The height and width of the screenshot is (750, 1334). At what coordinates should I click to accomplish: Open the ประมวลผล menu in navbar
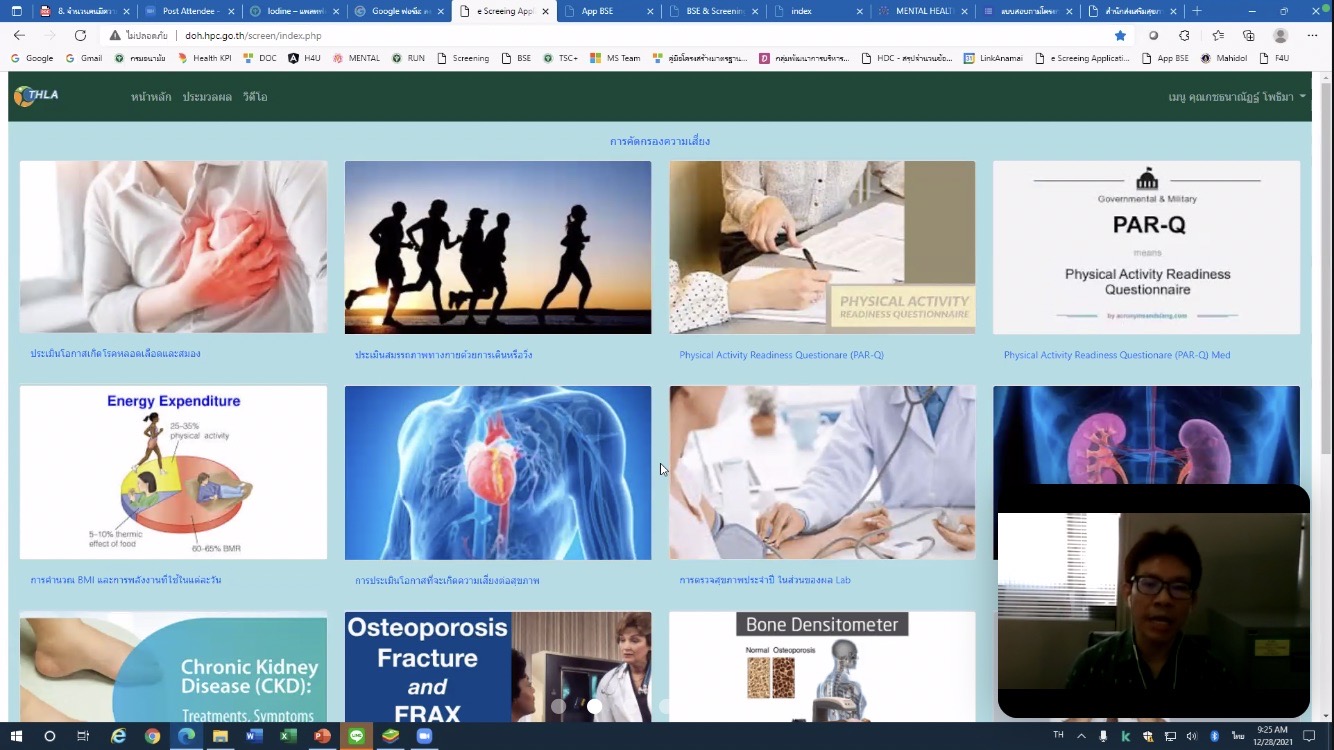[x=207, y=97]
